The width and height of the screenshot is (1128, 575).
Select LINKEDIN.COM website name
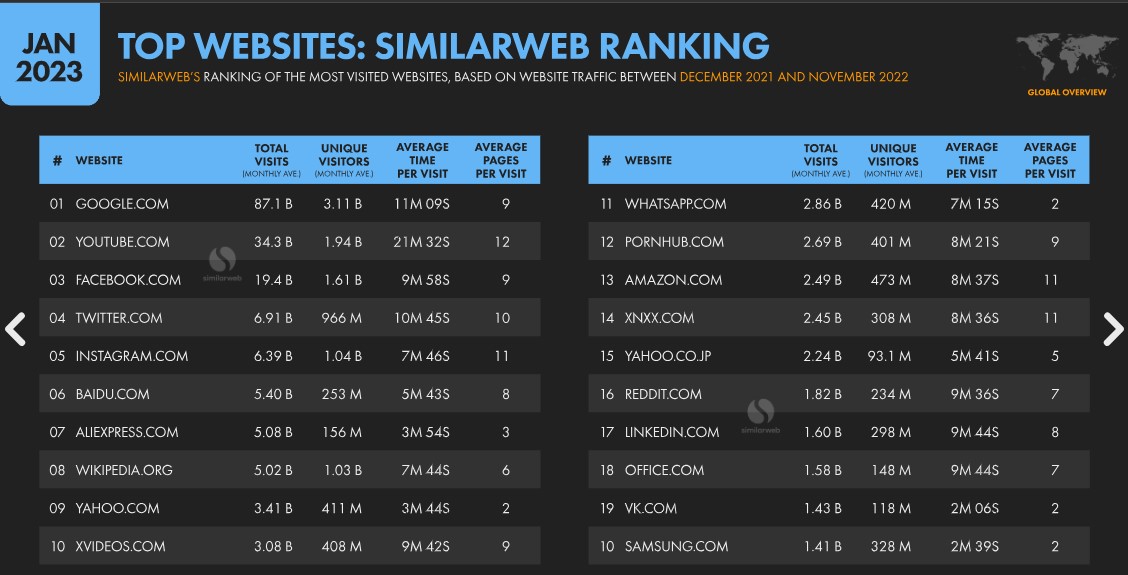point(672,433)
